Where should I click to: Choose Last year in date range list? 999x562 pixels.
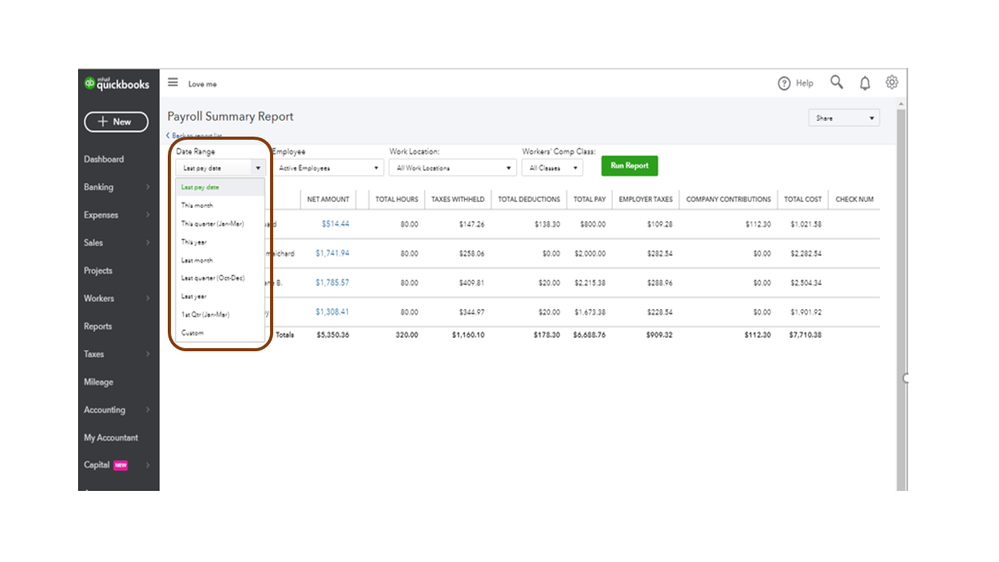pos(194,296)
